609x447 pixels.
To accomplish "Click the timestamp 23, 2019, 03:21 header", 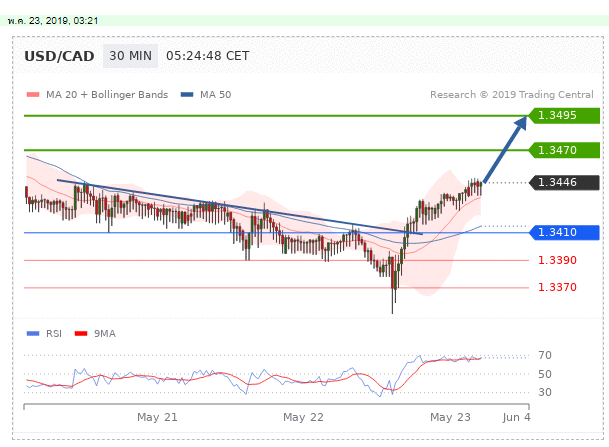I will pyautogui.click(x=53, y=21).
